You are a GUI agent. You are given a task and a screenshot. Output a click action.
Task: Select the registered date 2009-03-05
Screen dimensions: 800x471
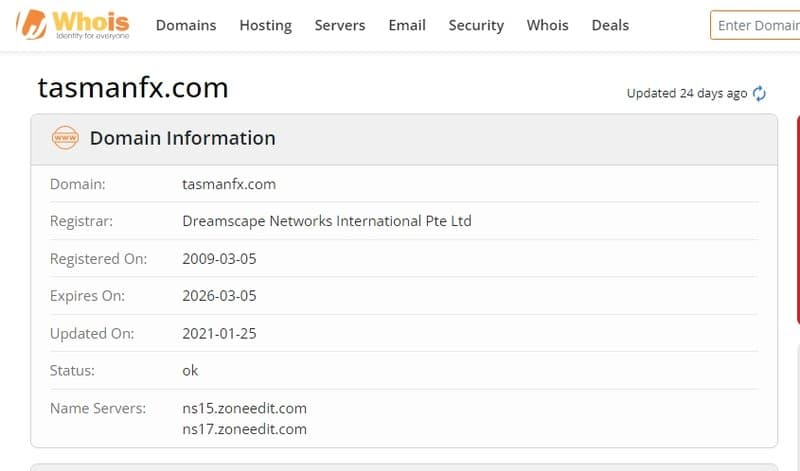(219, 259)
